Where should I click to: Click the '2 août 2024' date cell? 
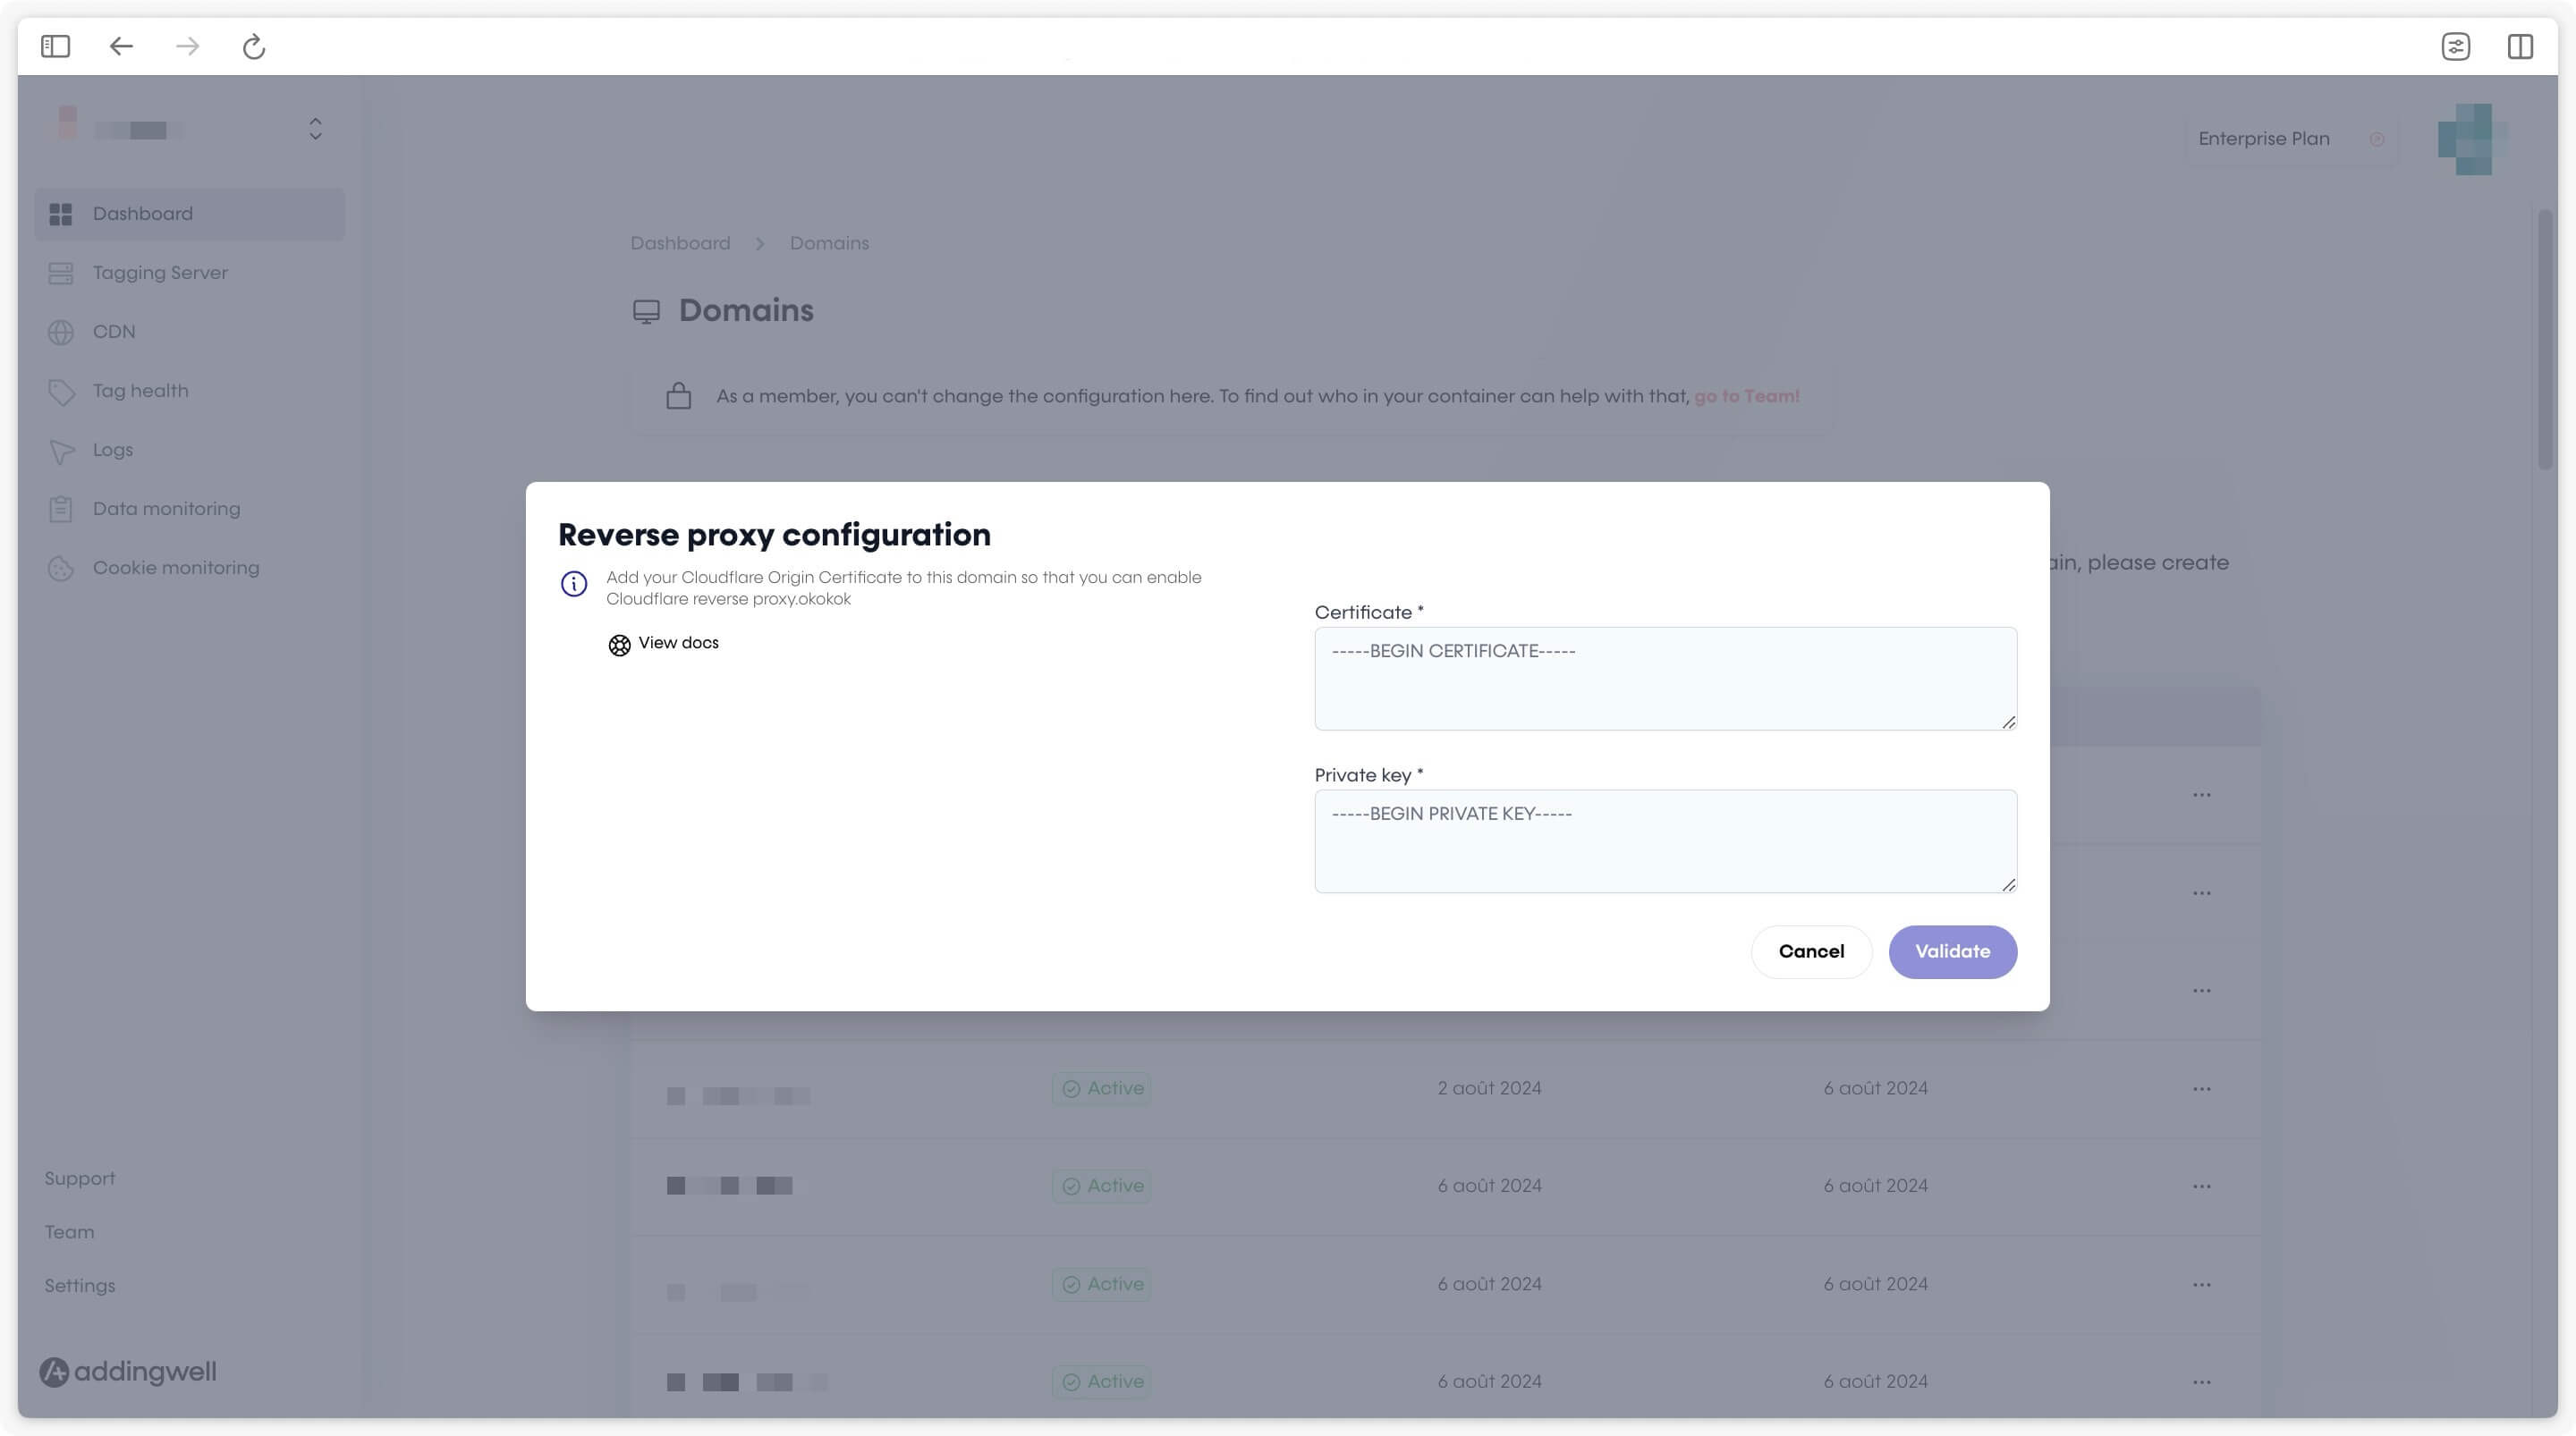(x=1489, y=1088)
